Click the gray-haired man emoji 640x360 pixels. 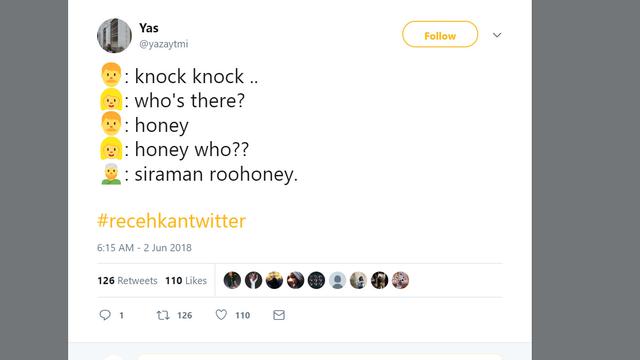(x=111, y=174)
